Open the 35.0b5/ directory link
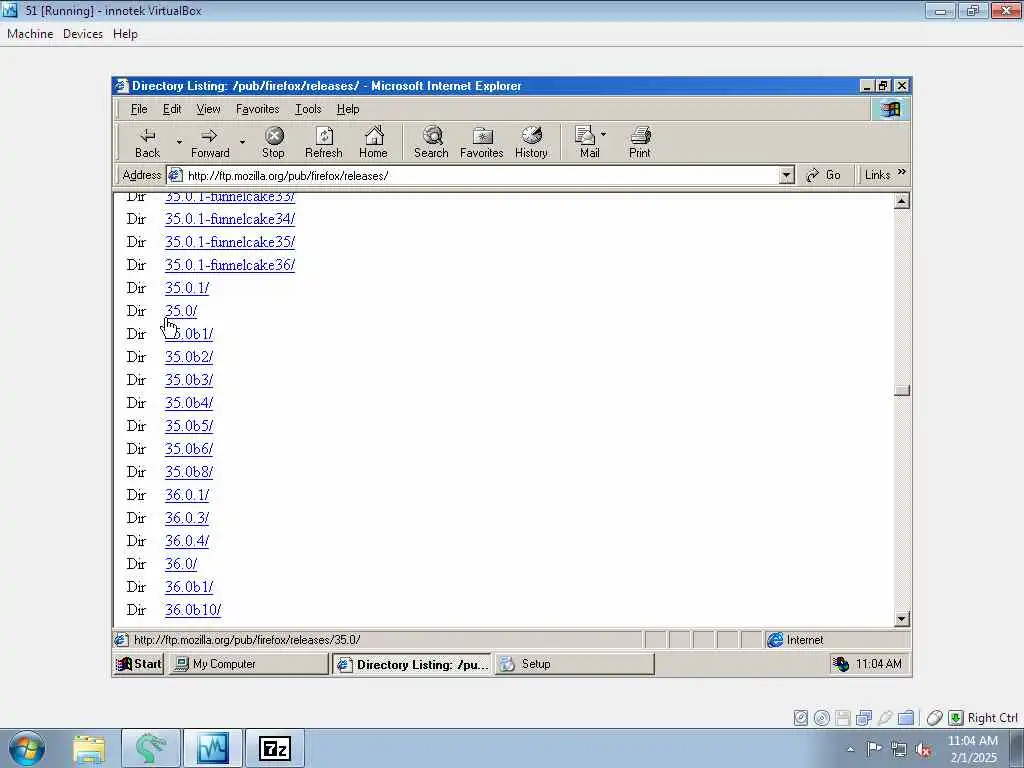Viewport: 1024px width, 768px height. [189, 426]
